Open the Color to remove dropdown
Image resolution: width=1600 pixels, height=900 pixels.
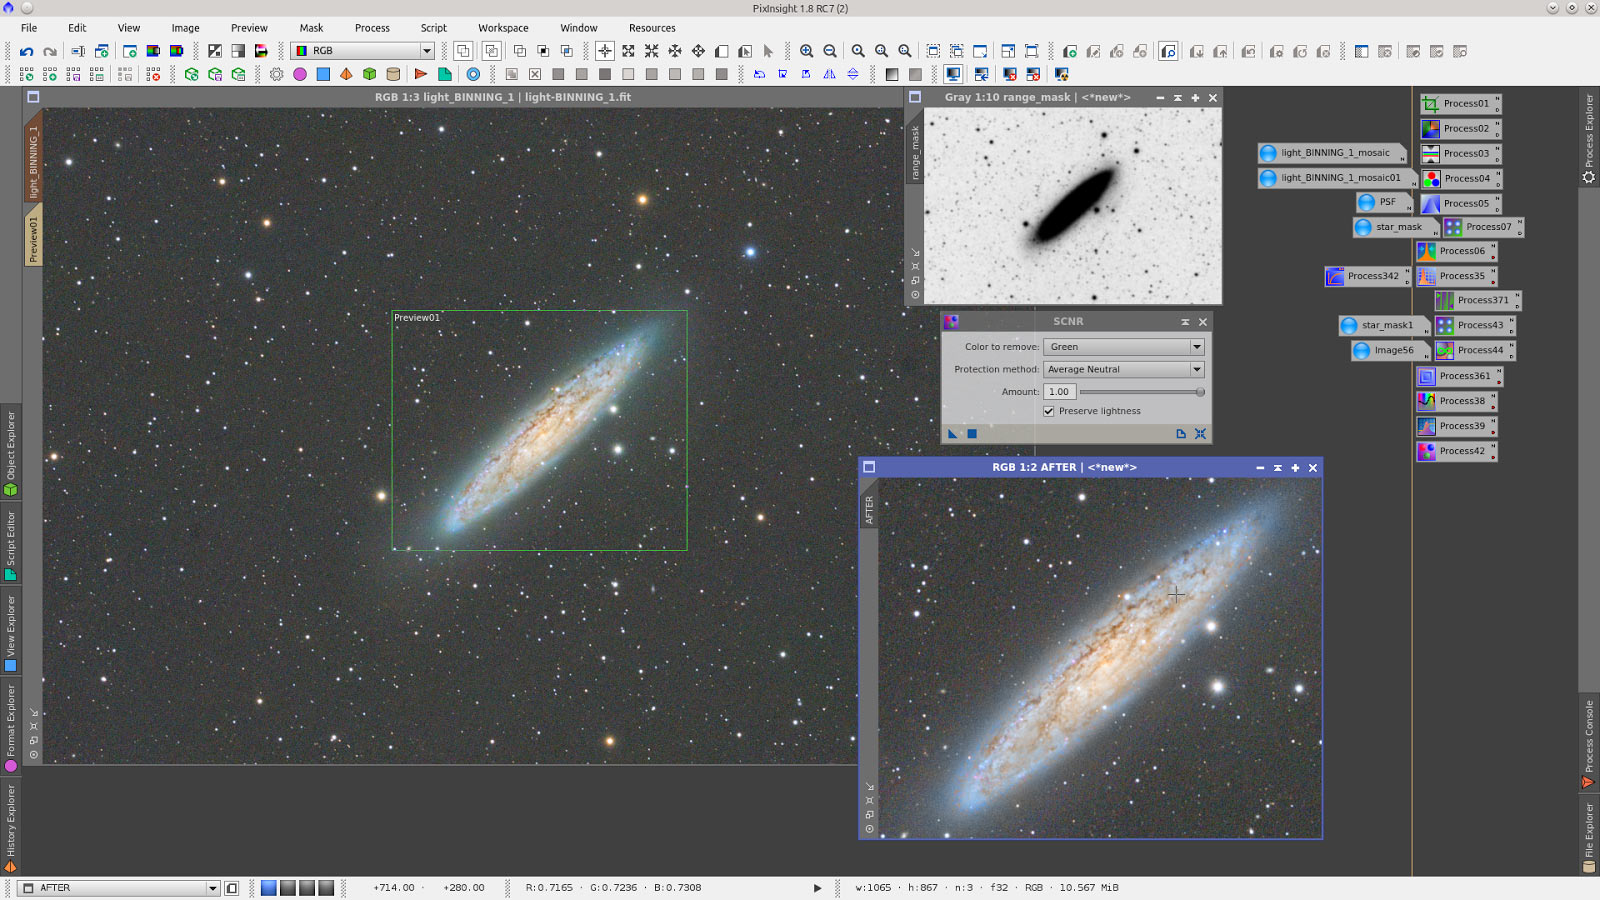tap(1196, 346)
